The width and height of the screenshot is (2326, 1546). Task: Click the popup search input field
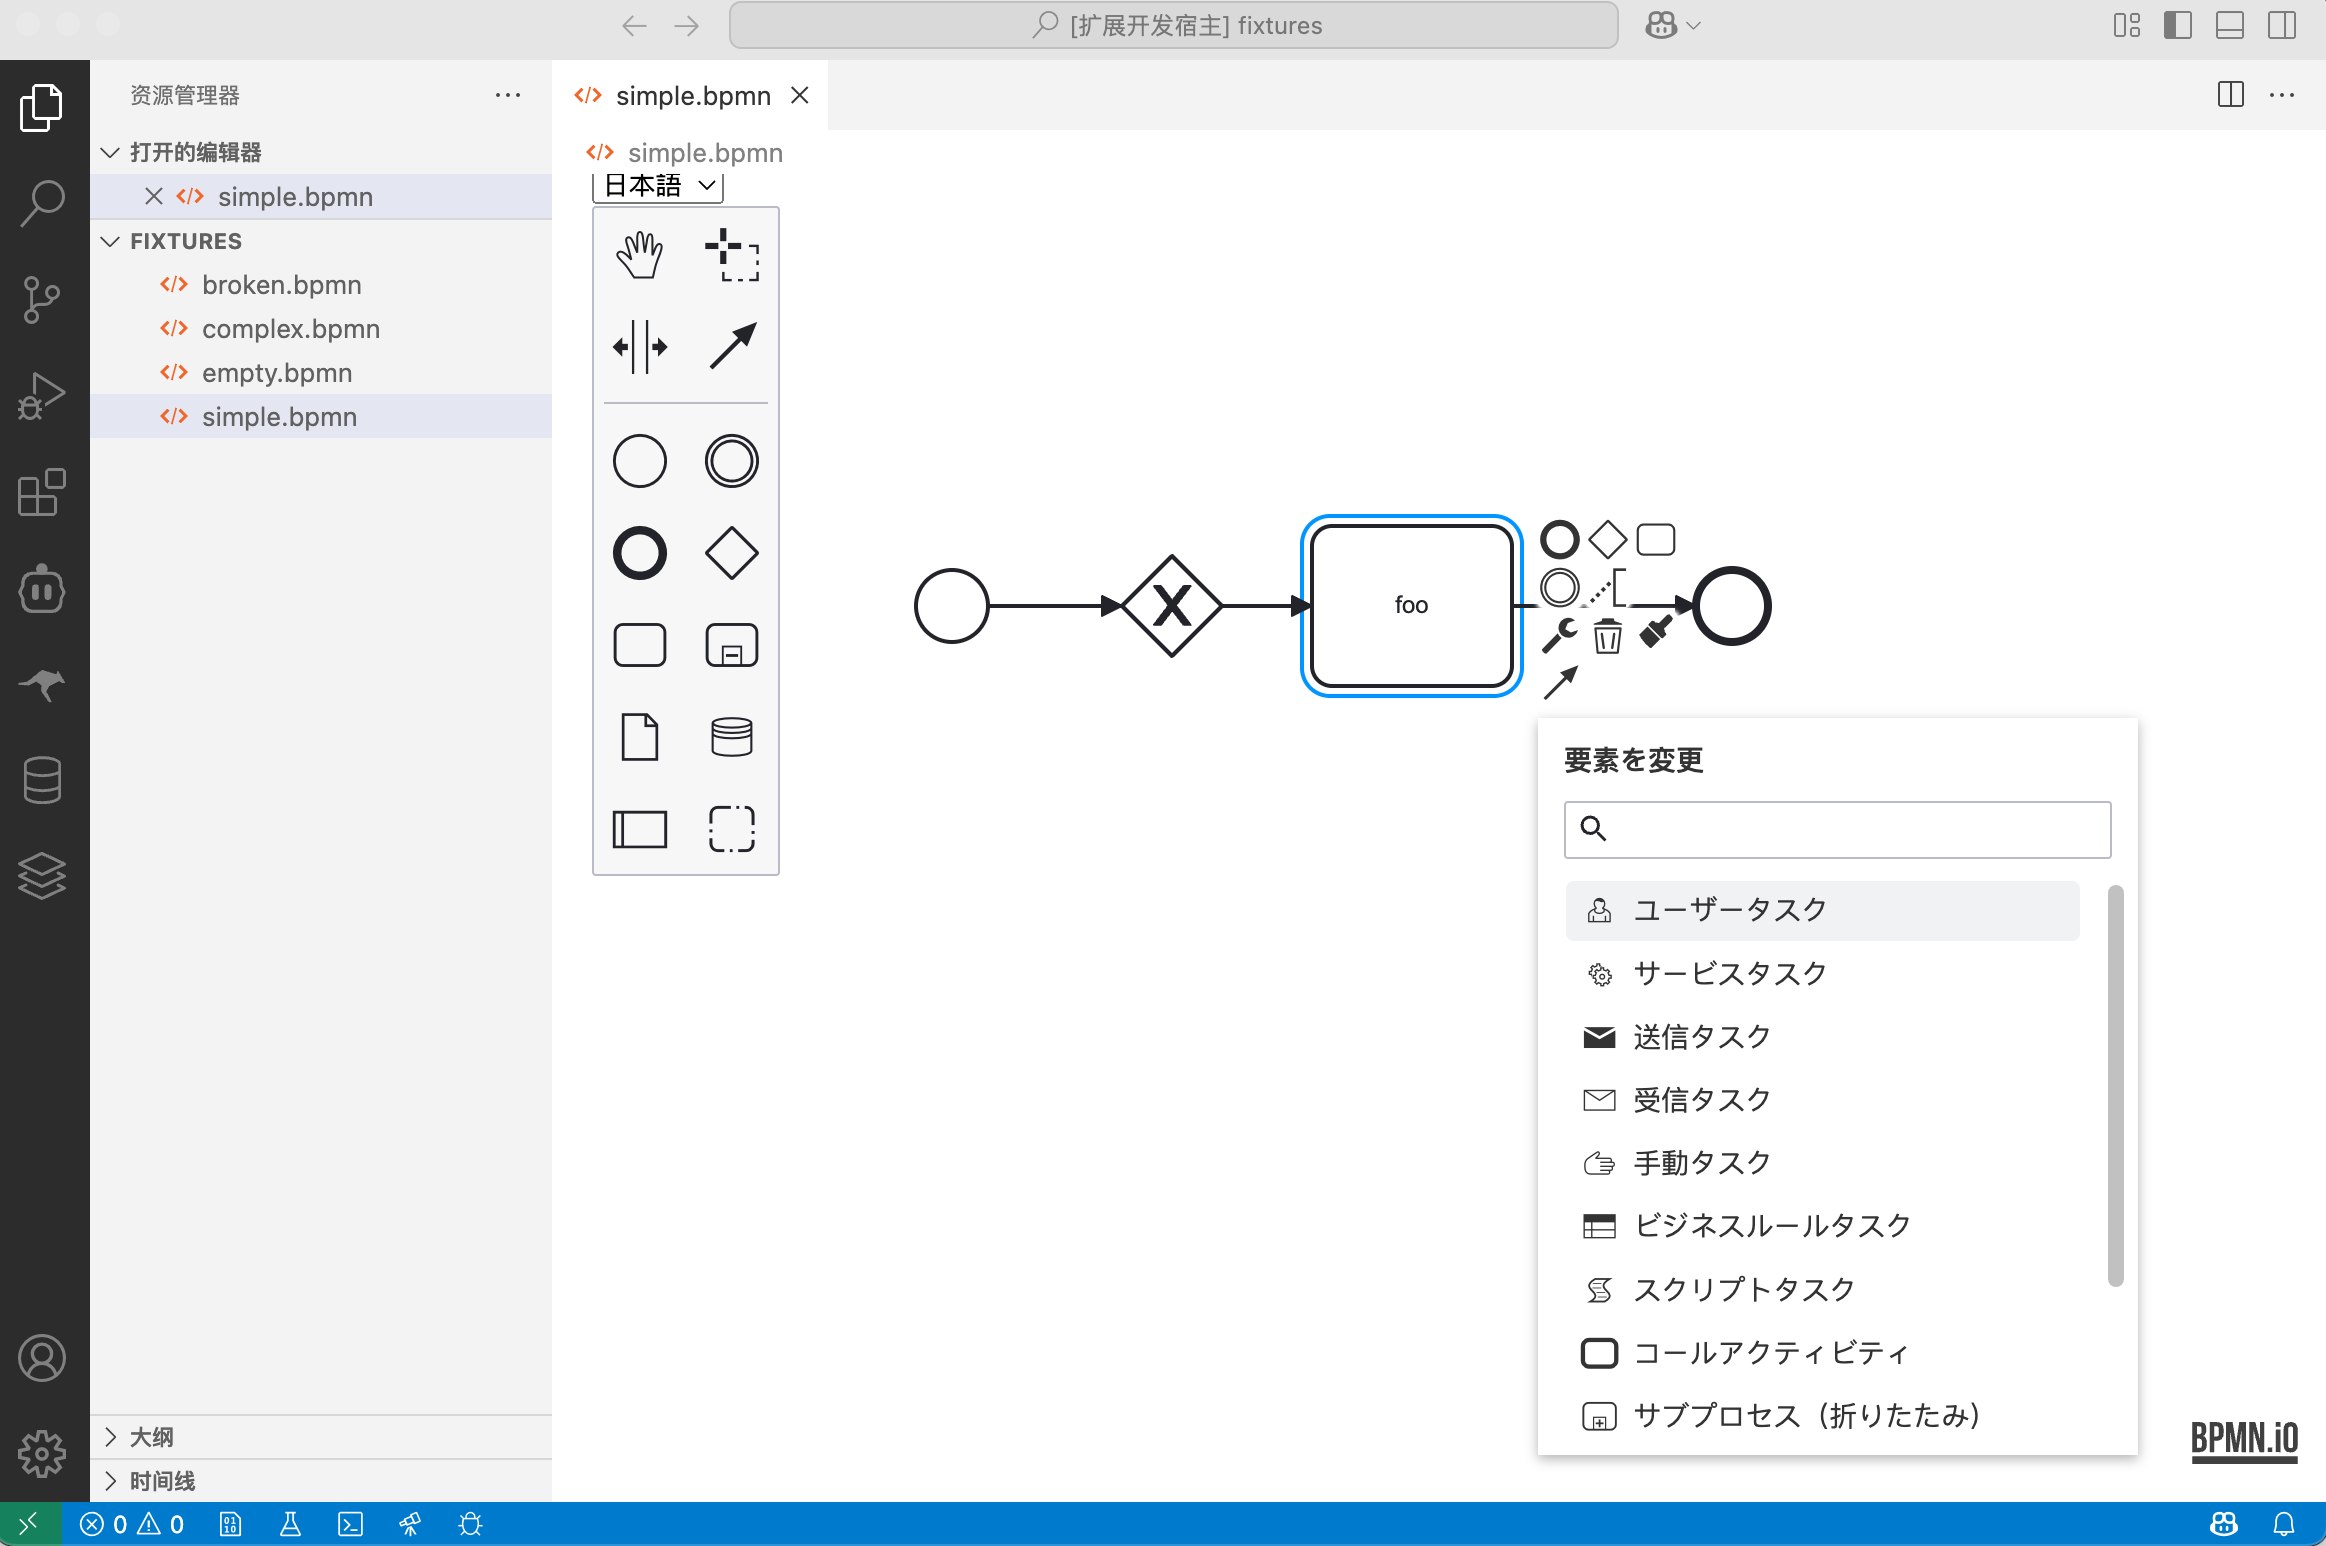click(x=1850, y=829)
